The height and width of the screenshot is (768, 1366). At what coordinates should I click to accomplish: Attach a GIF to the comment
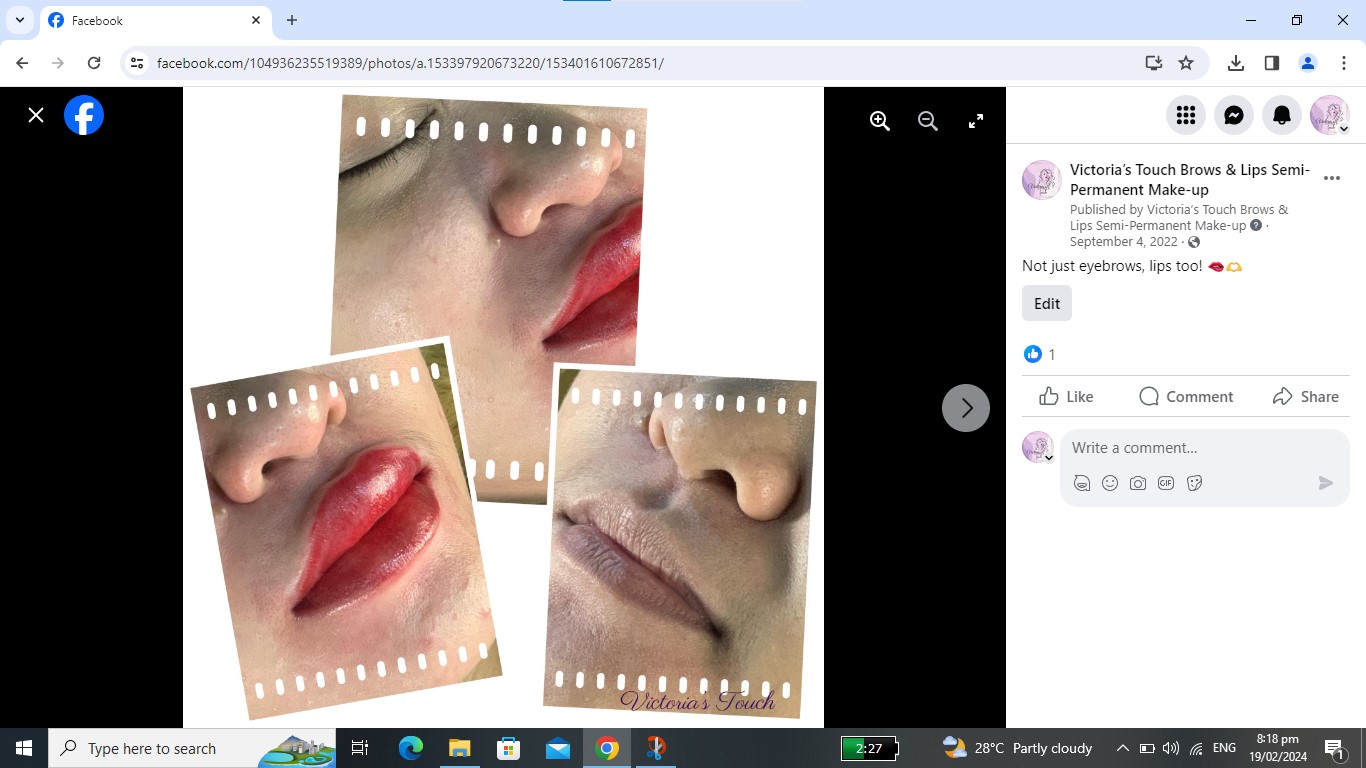[x=1166, y=482]
